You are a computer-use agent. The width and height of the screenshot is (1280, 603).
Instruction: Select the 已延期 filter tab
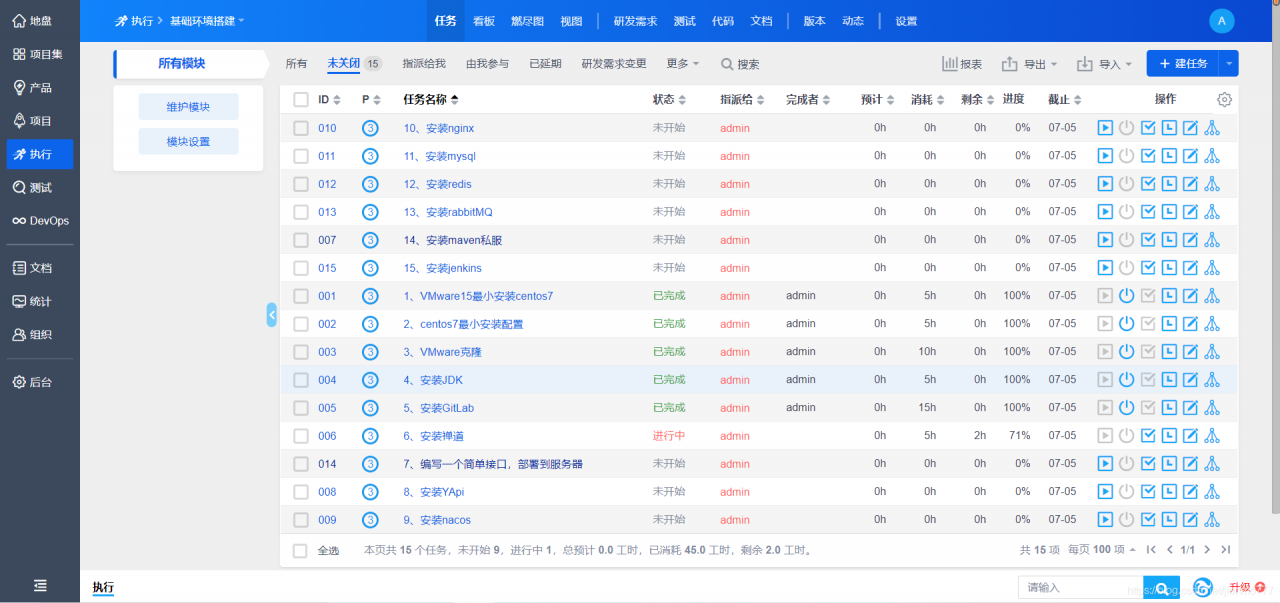[545, 64]
